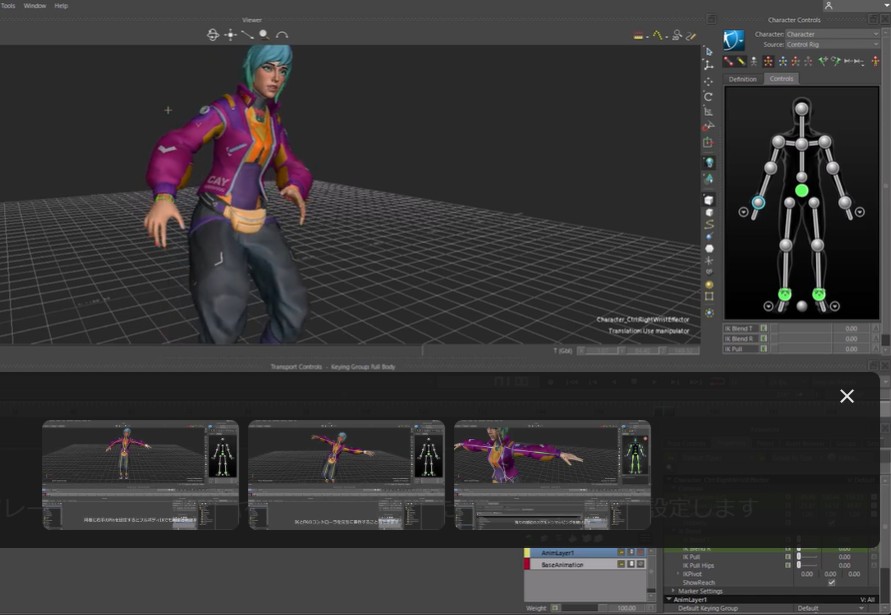Select Full Body keying mode icon
Image resolution: width=891 pixels, height=615 pixels.
pyautogui.click(x=768, y=61)
